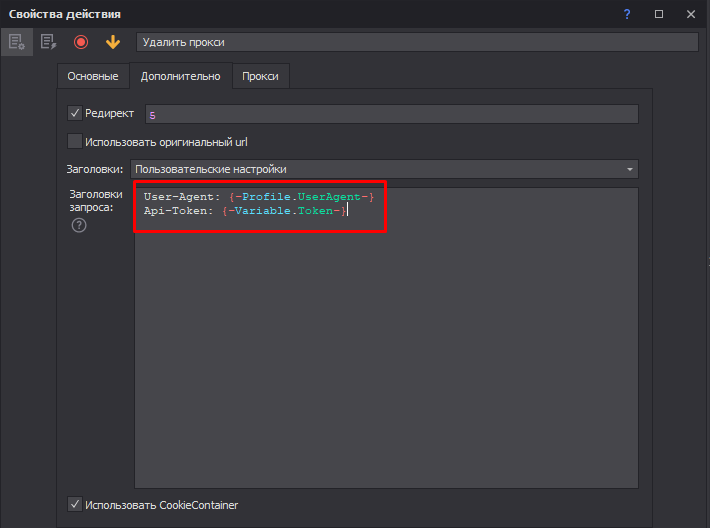Click help icon under Заголовки запроса
The image size is (710, 528).
pos(79,225)
